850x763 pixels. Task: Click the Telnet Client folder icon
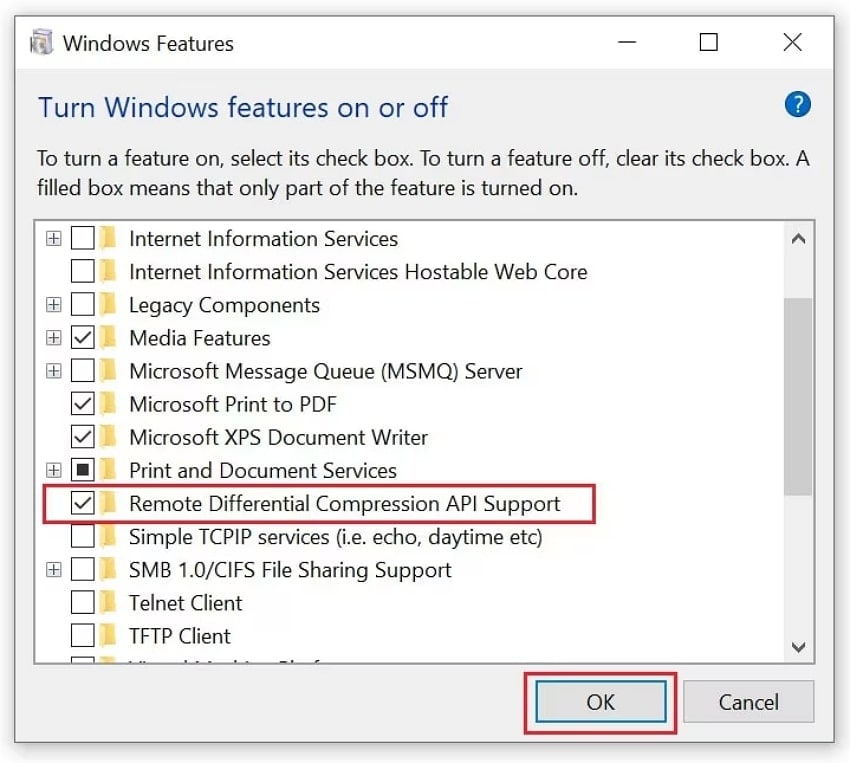(109, 602)
